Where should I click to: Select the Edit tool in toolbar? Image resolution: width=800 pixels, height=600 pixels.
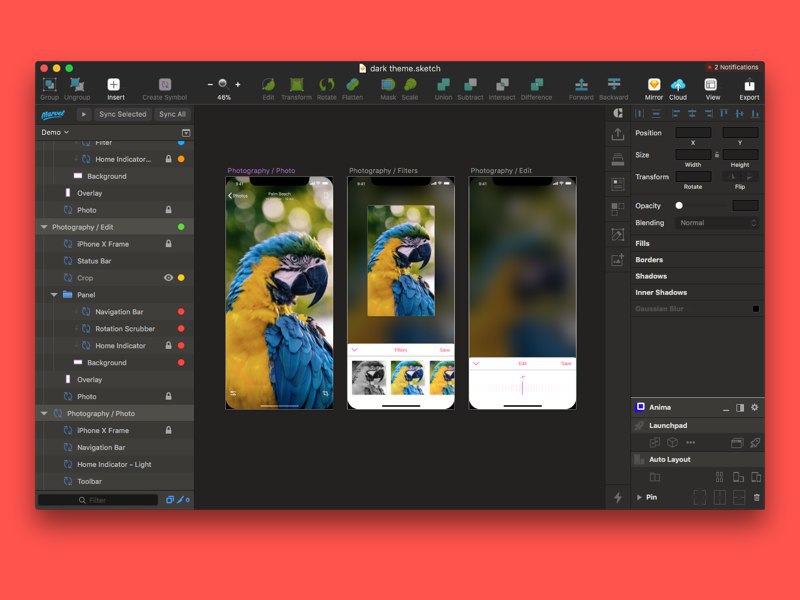(x=268, y=84)
